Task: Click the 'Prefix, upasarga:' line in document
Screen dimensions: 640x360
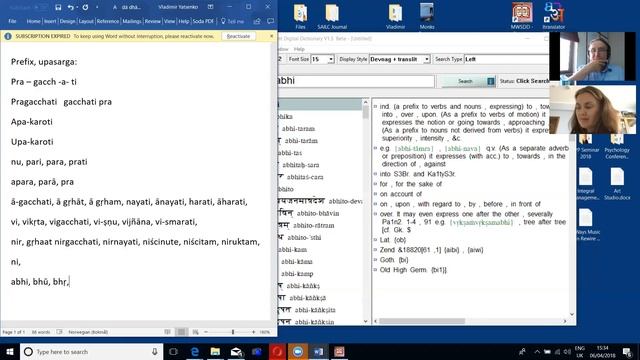Action: point(44,62)
